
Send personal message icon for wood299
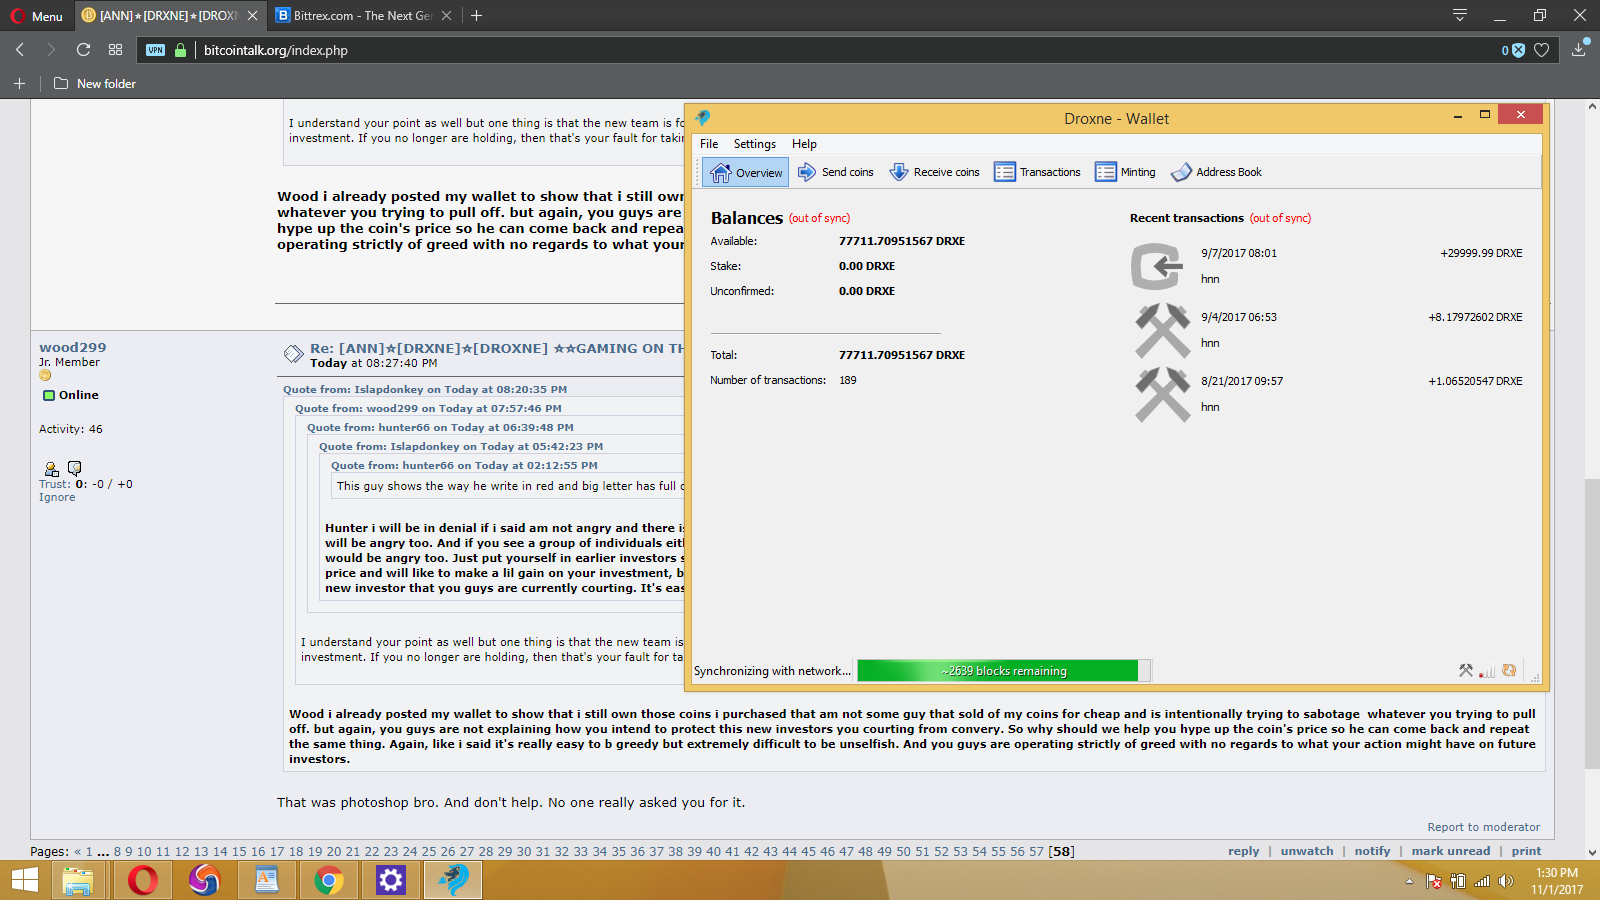(x=74, y=468)
